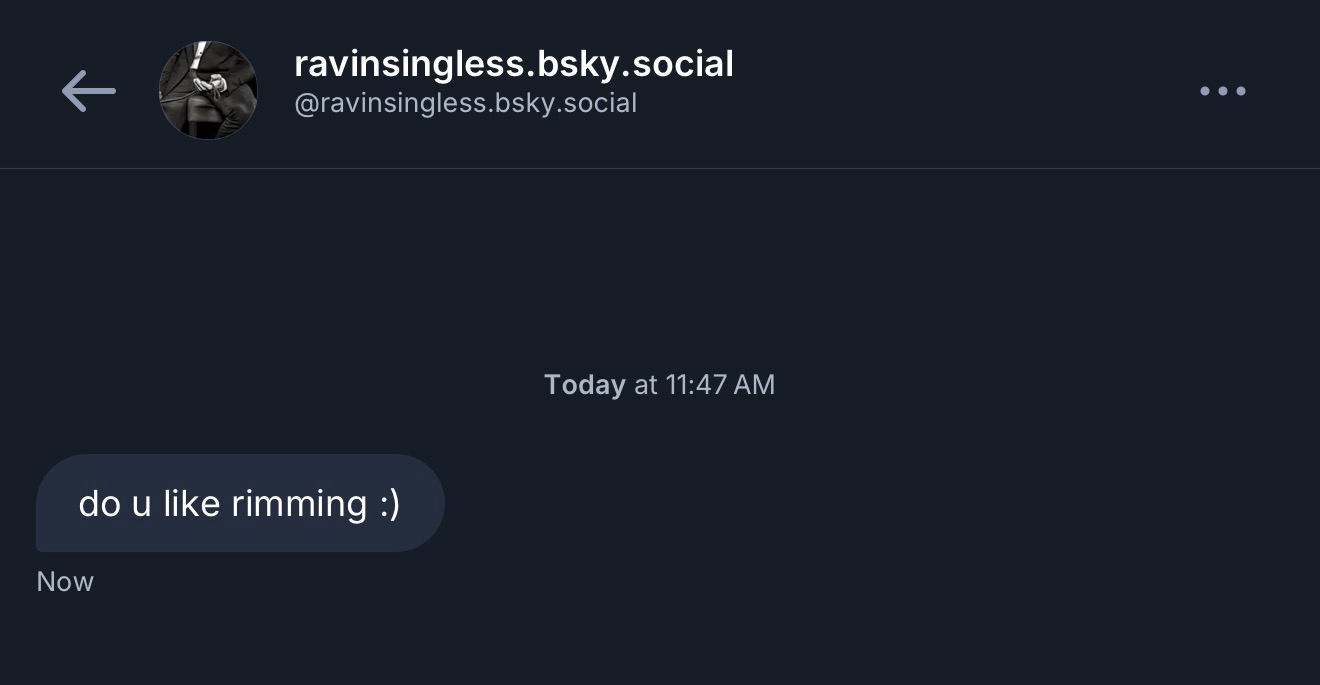Click the gray handle text below the name
Viewport: 1320px width, 685px height.
click(465, 103)
